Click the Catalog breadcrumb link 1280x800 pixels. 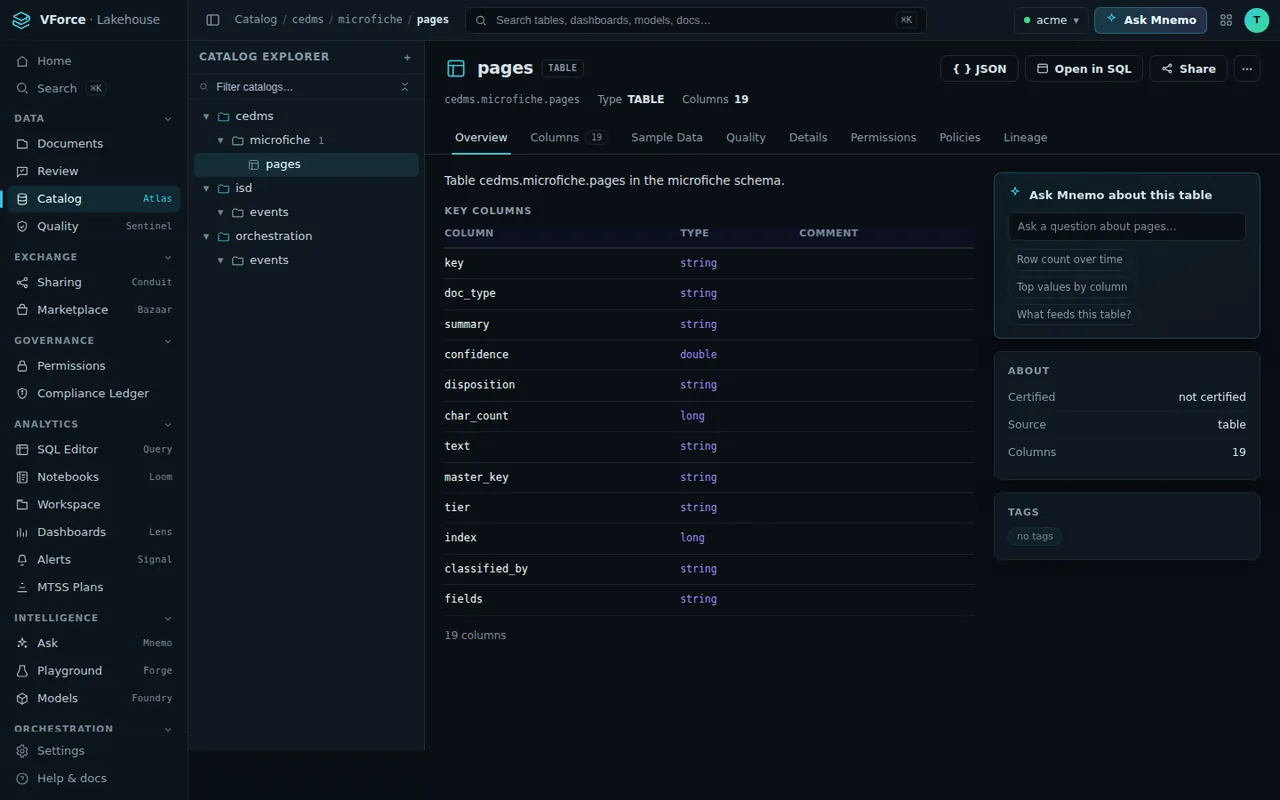point(255,20)
